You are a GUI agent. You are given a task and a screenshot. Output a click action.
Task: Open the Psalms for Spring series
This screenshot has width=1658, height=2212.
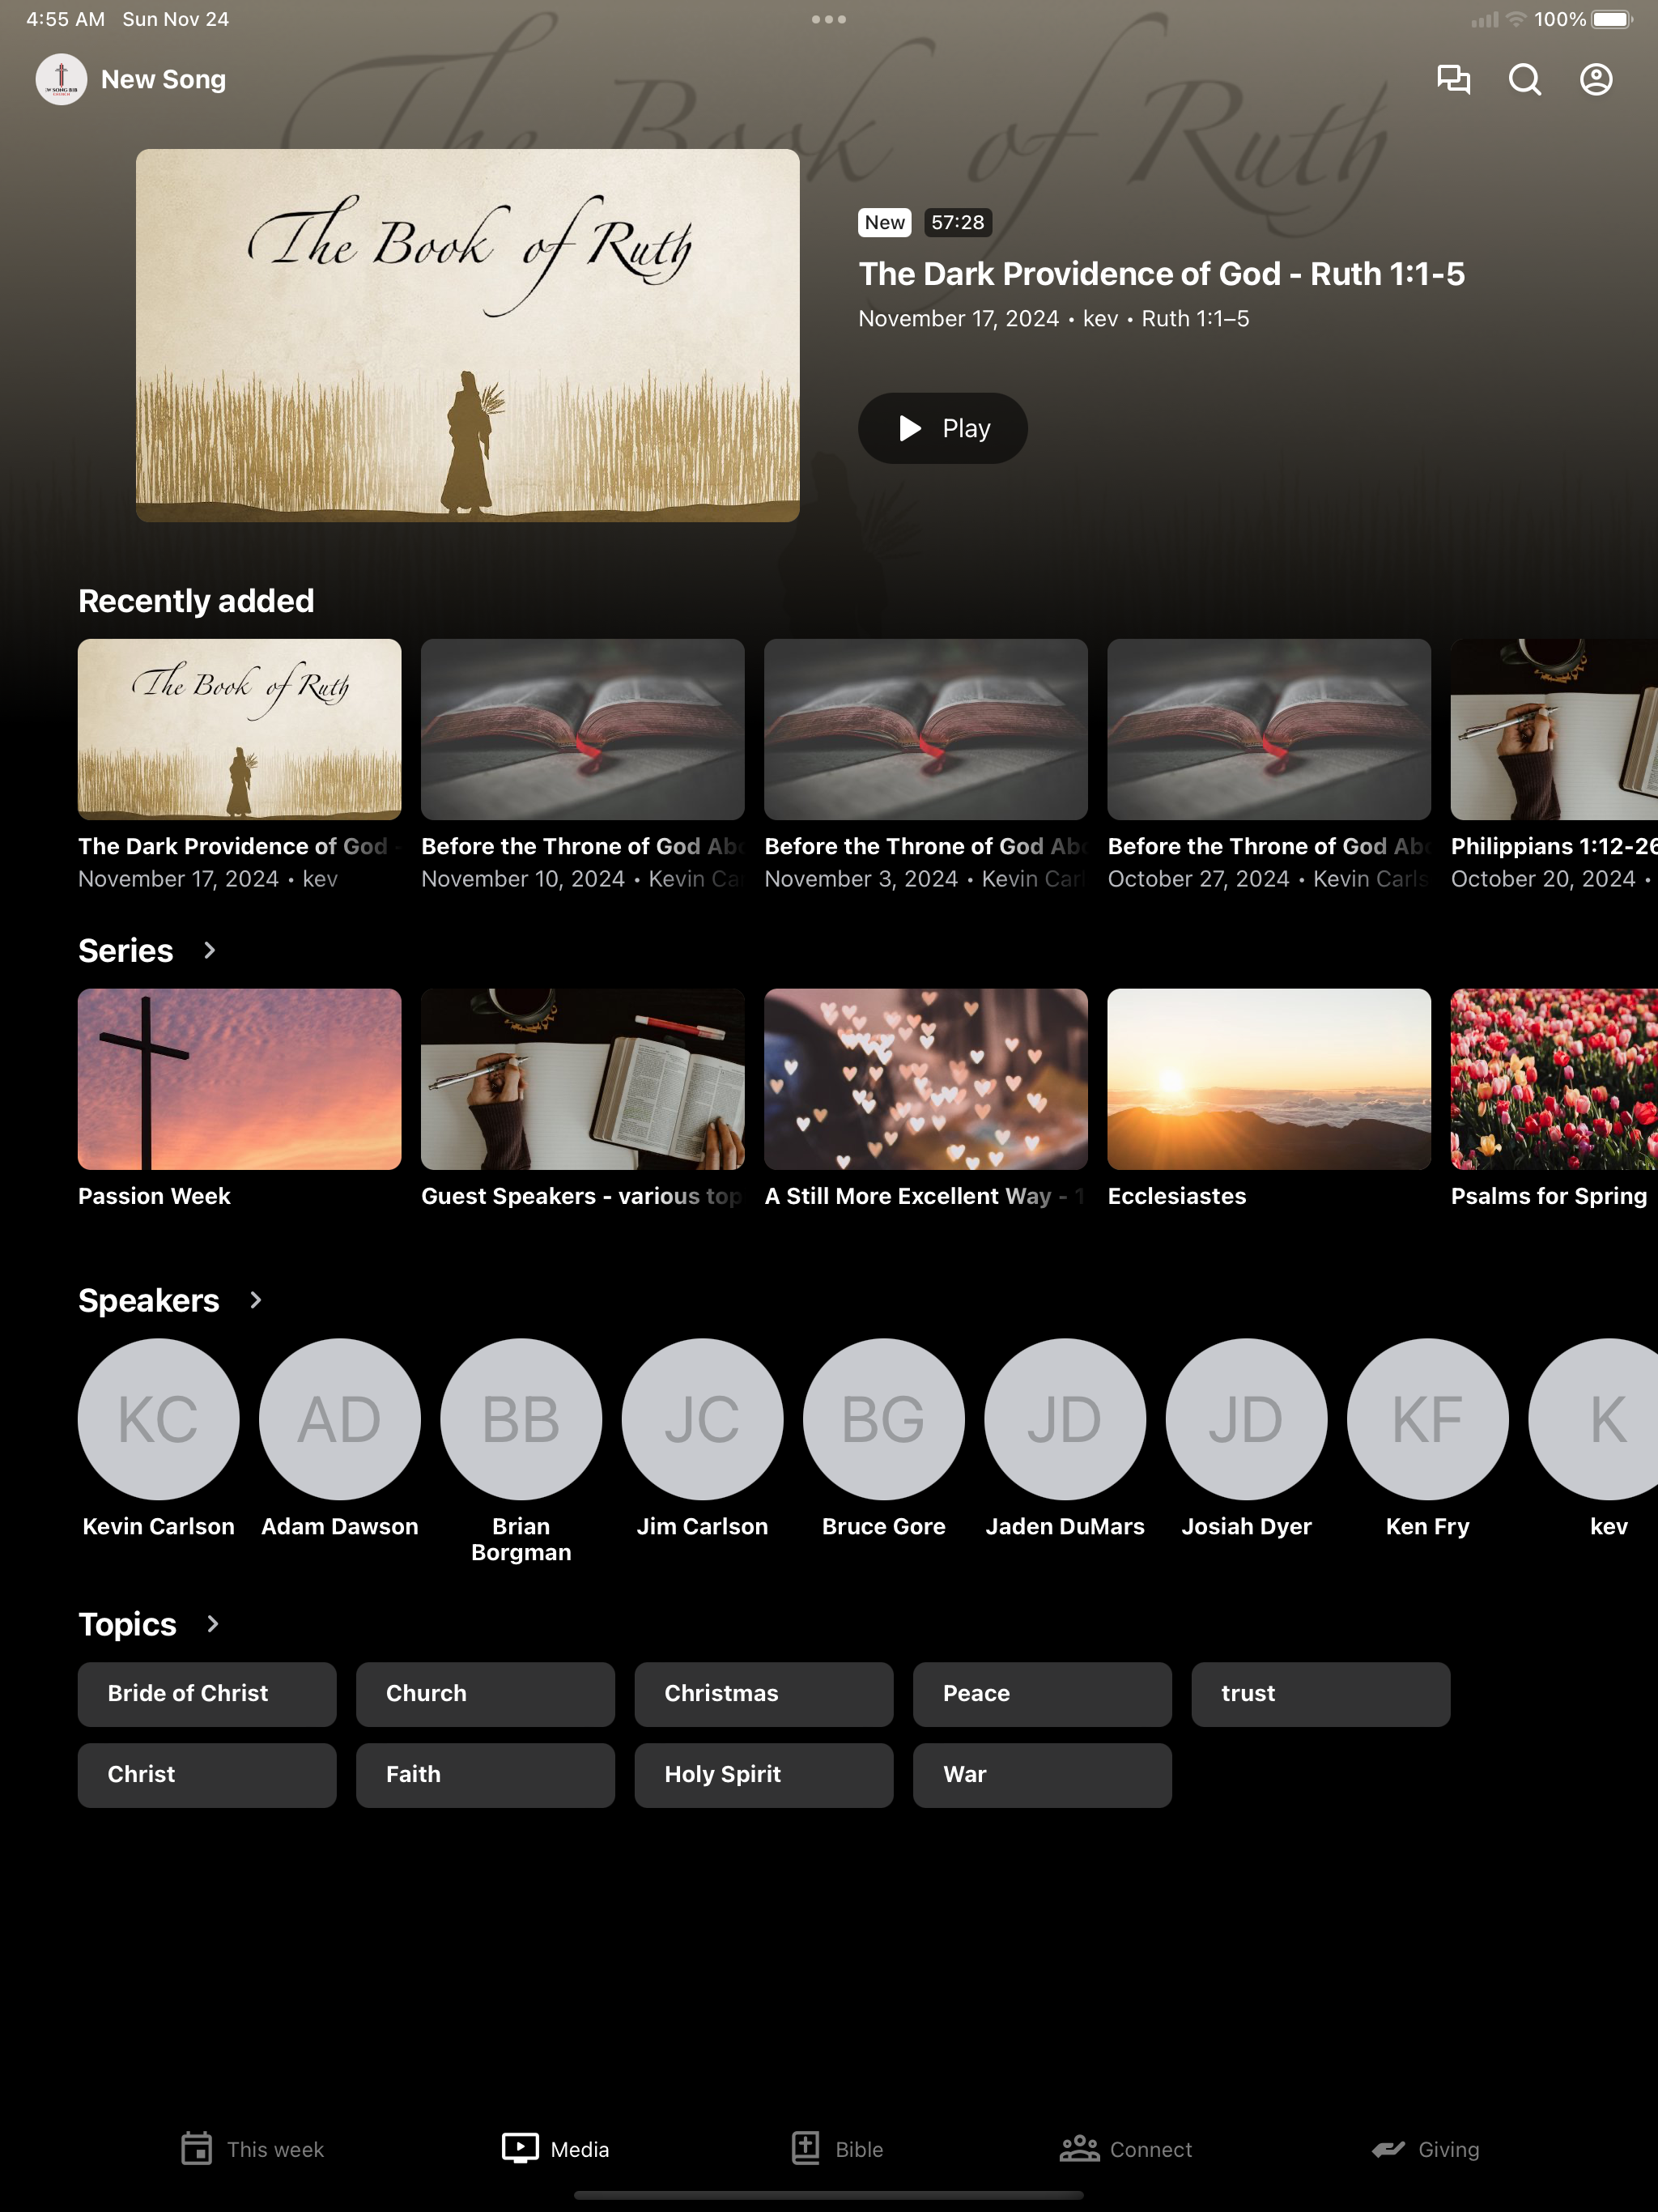click(x=1554, y=1079)
